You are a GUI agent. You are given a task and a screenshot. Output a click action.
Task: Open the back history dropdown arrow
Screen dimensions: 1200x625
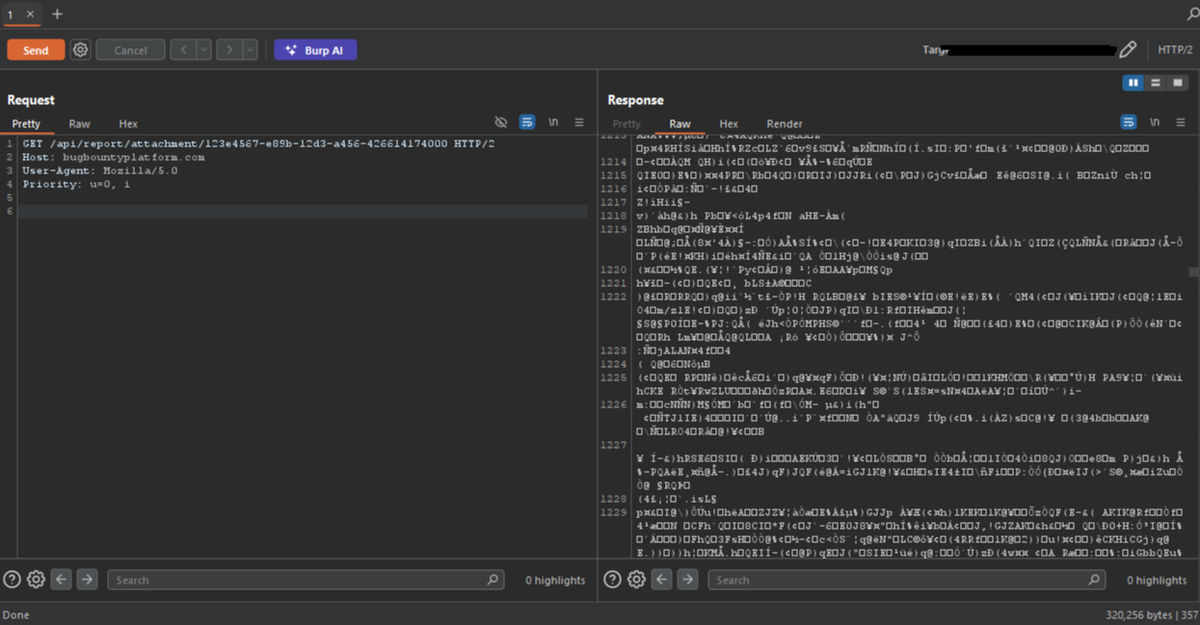(x=204, y=50)
